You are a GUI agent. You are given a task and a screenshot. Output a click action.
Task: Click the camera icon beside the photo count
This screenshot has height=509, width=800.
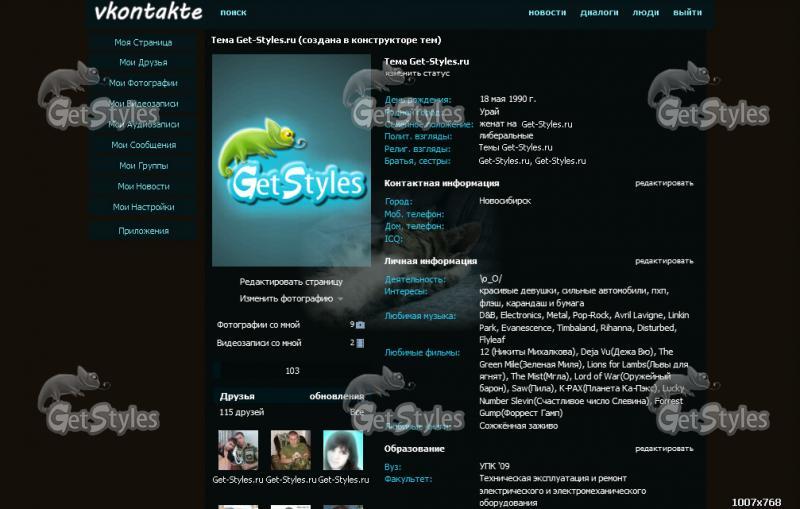(360, 325)
